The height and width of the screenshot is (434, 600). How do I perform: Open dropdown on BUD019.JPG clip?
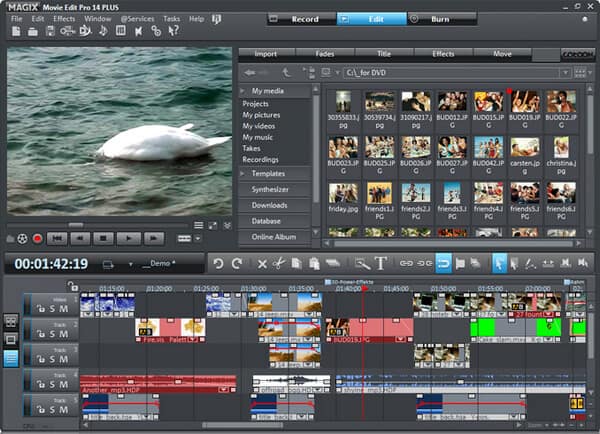(x=400, y=339)
